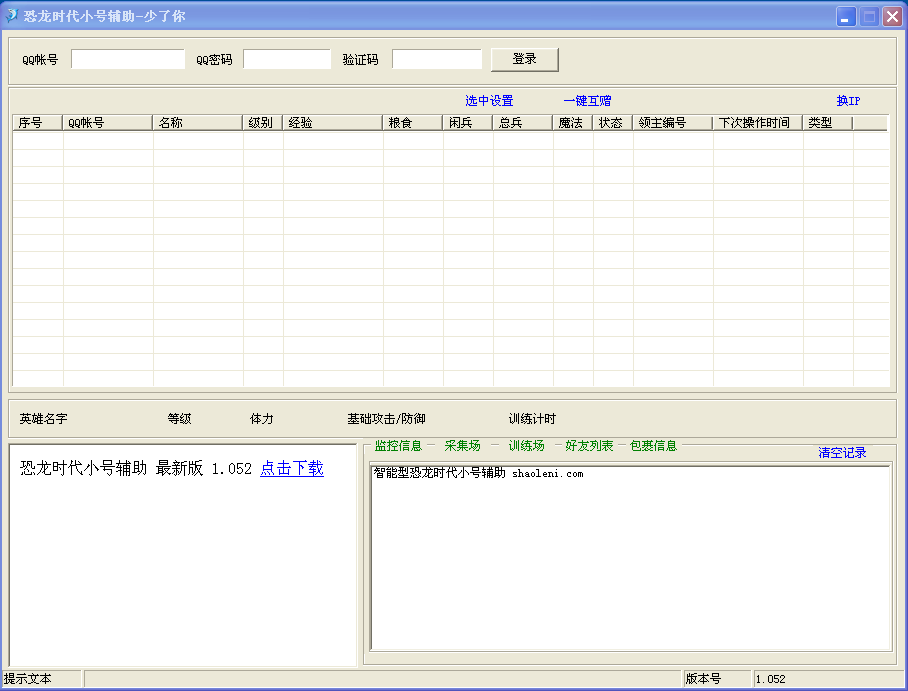
Task: Minimize the application window
Action: [x=846, y=16]
